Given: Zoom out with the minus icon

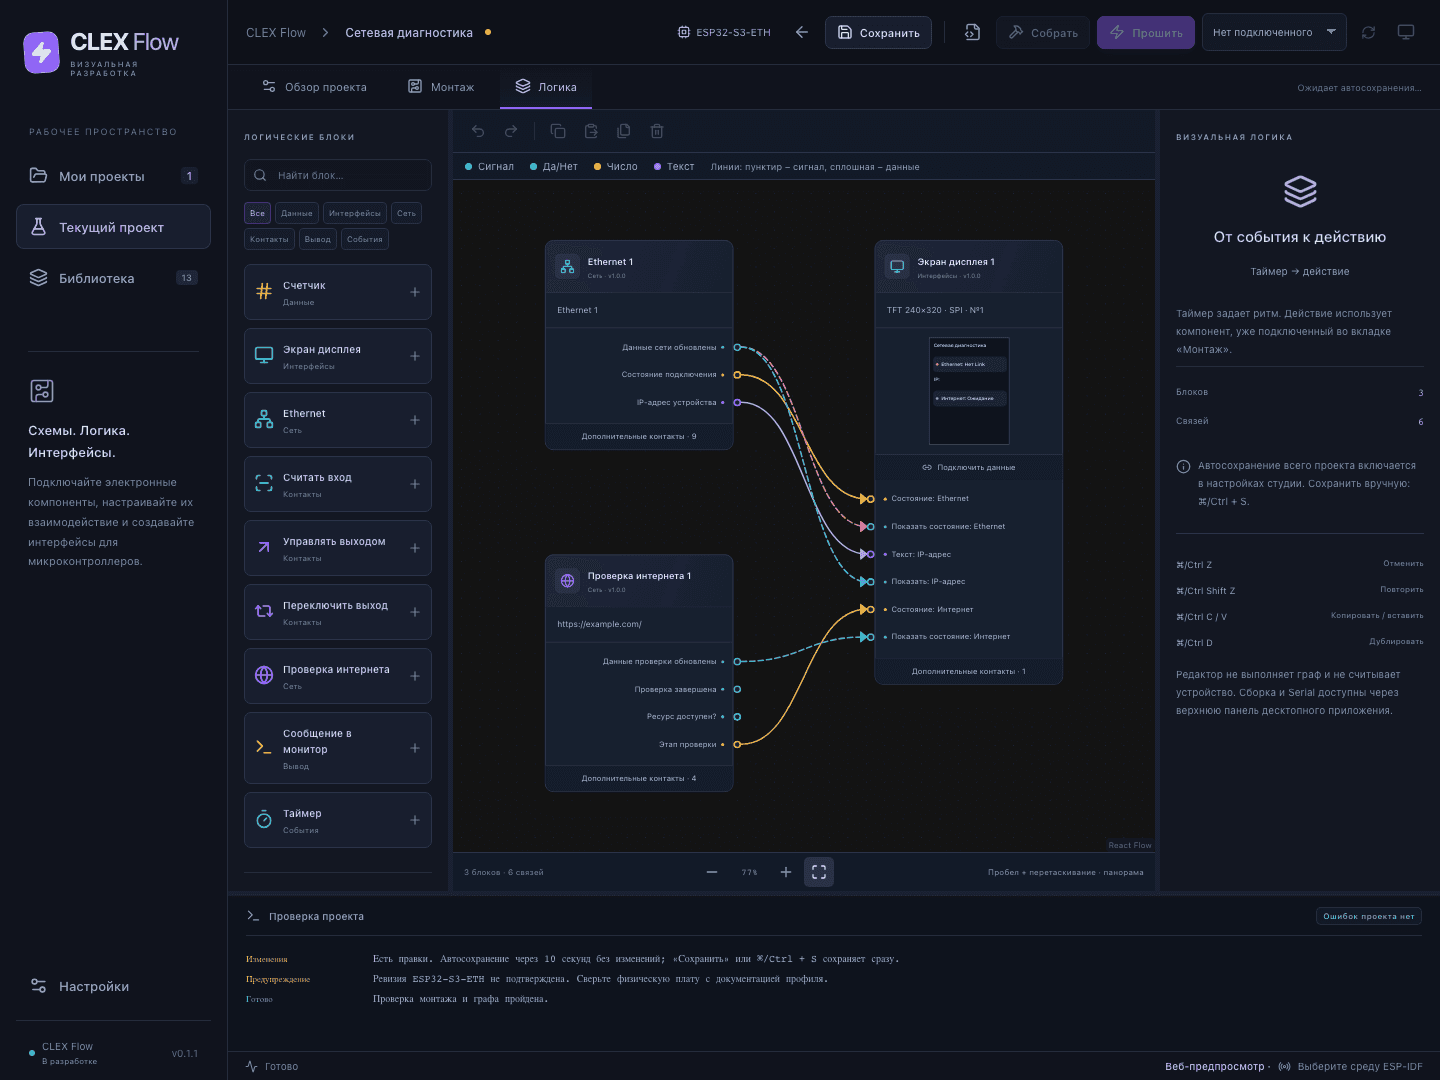Looking at the screenshot, I should point(712,872).
